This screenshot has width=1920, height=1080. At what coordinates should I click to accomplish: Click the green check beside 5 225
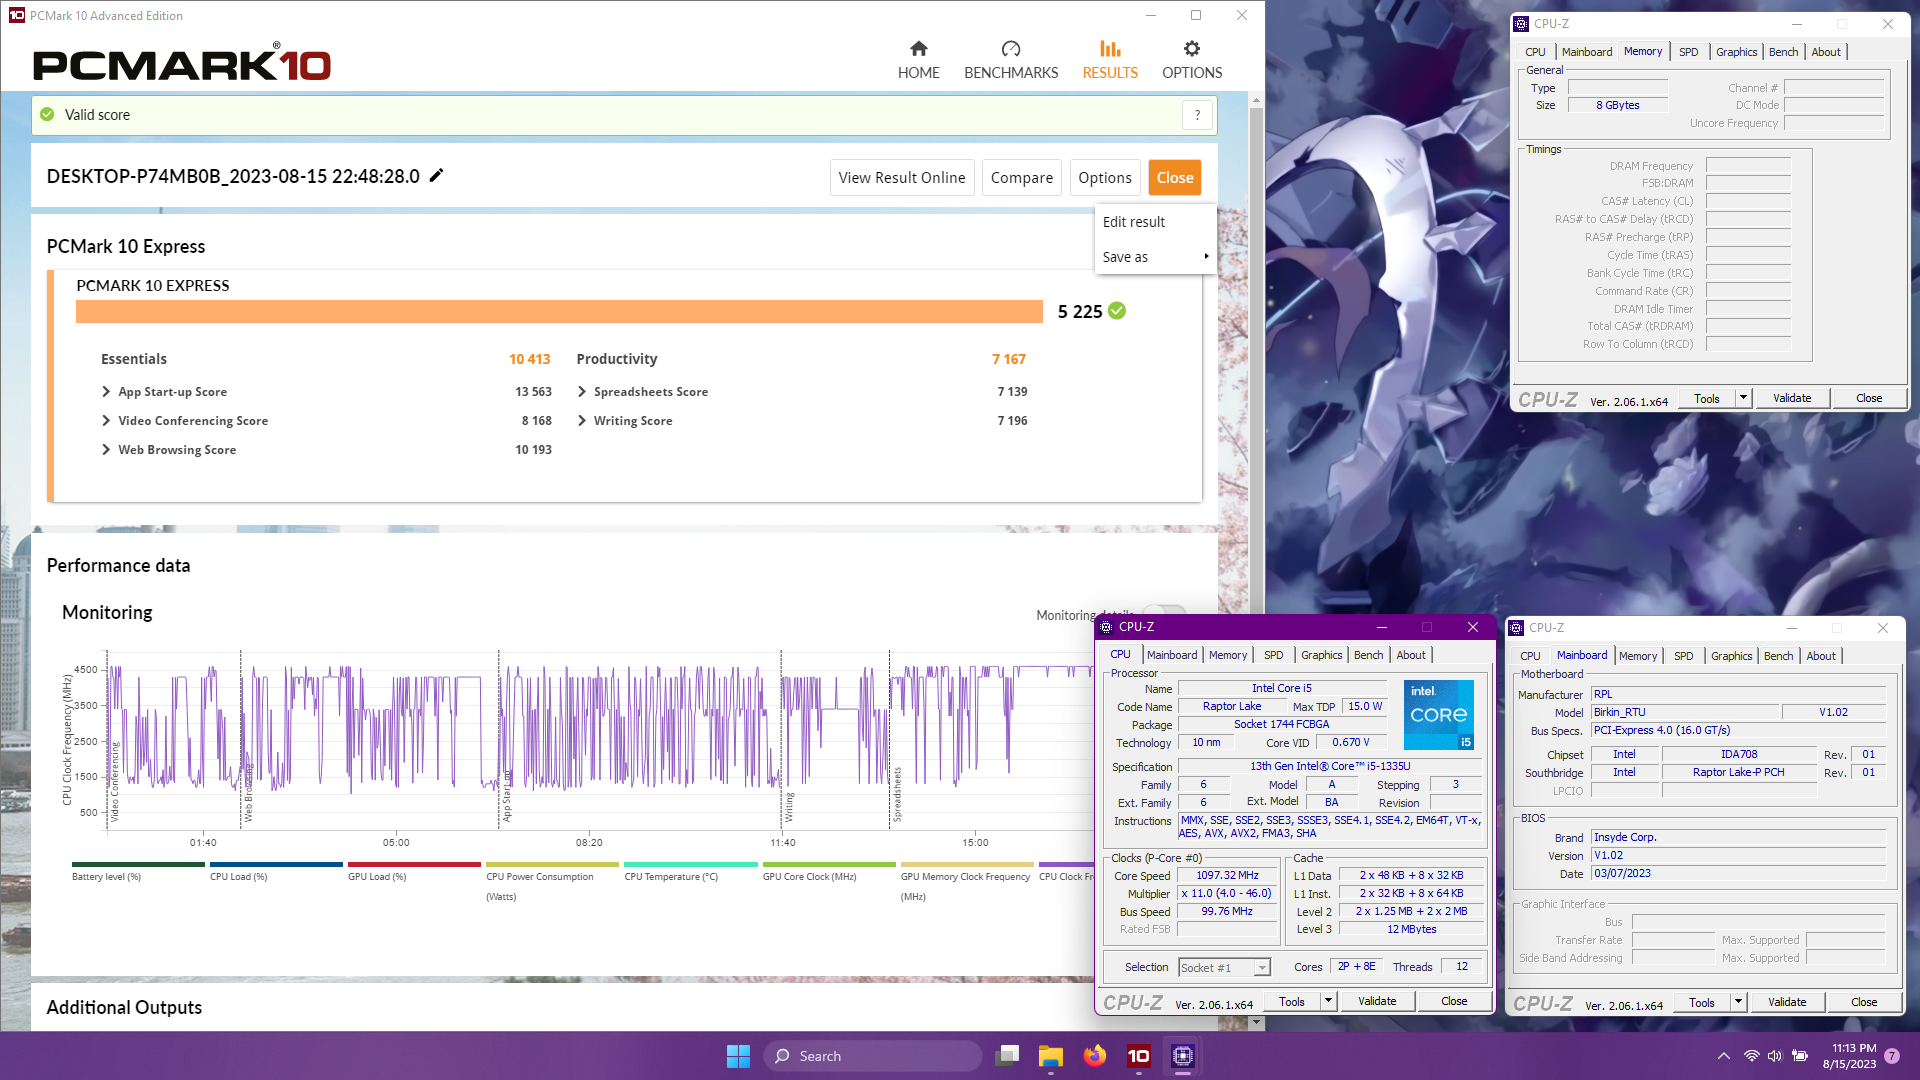pyautogui.click(x=1117, y=311)
